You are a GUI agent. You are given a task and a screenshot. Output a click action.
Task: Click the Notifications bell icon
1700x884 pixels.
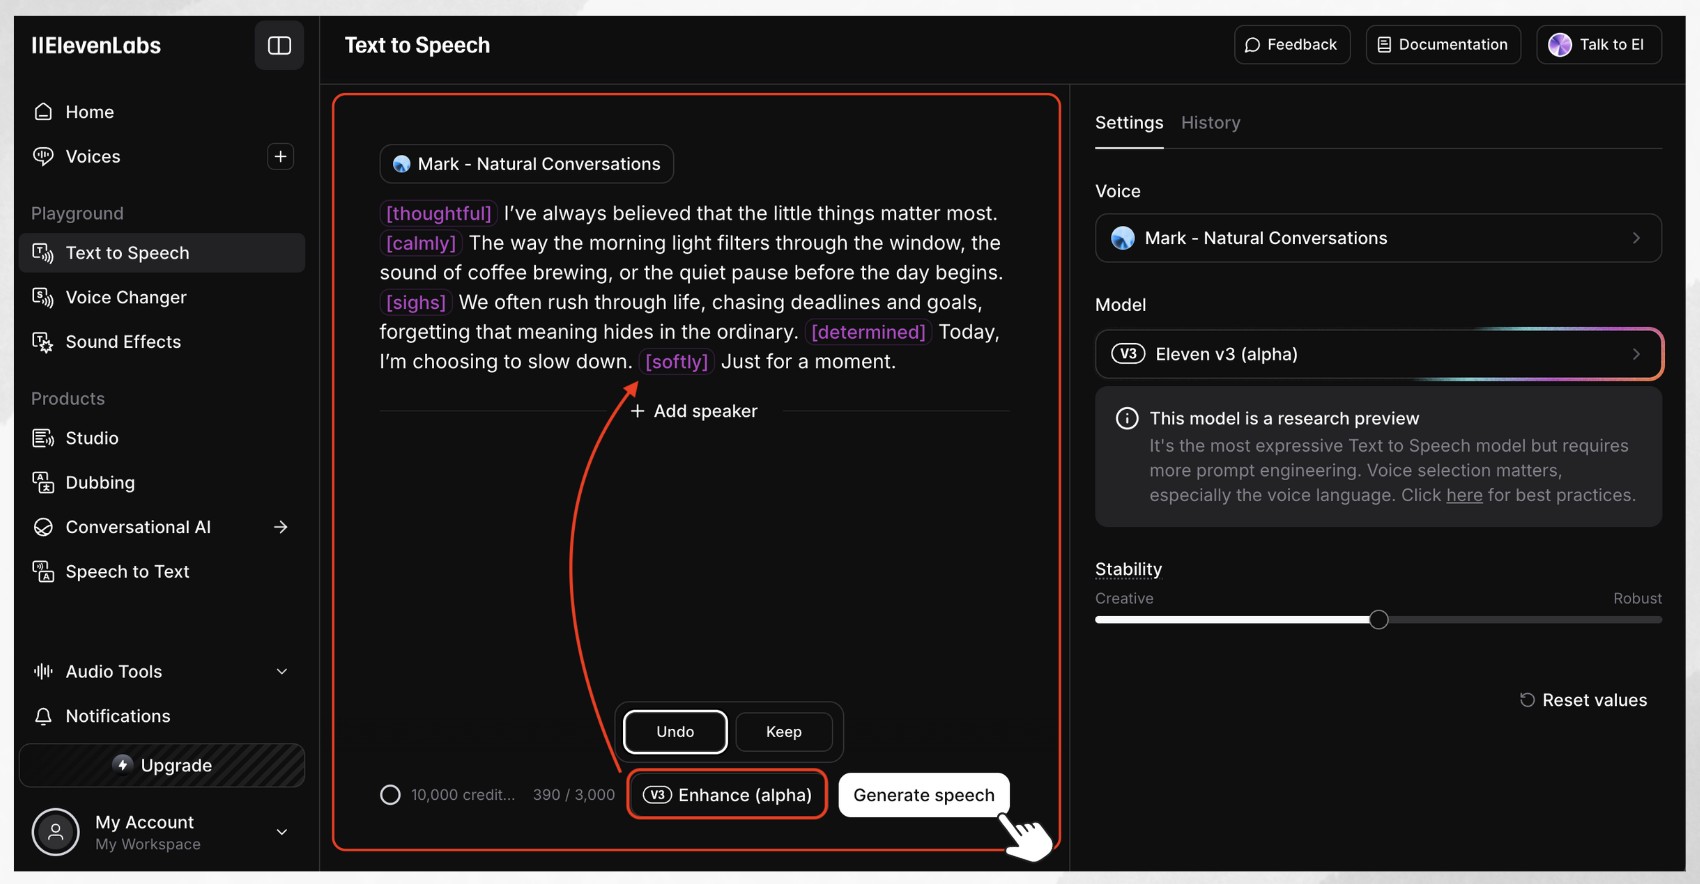tap(43, 716)
